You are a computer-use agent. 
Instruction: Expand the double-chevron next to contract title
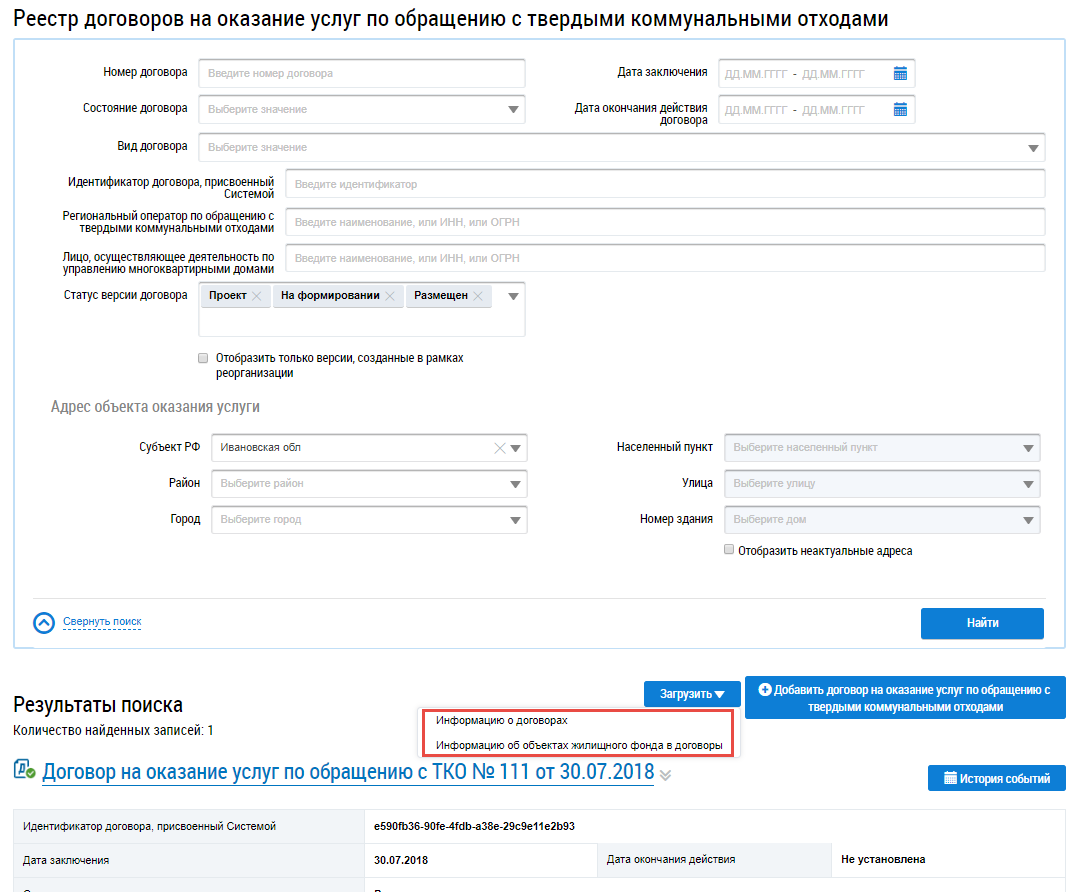click(x=666, y=774)
